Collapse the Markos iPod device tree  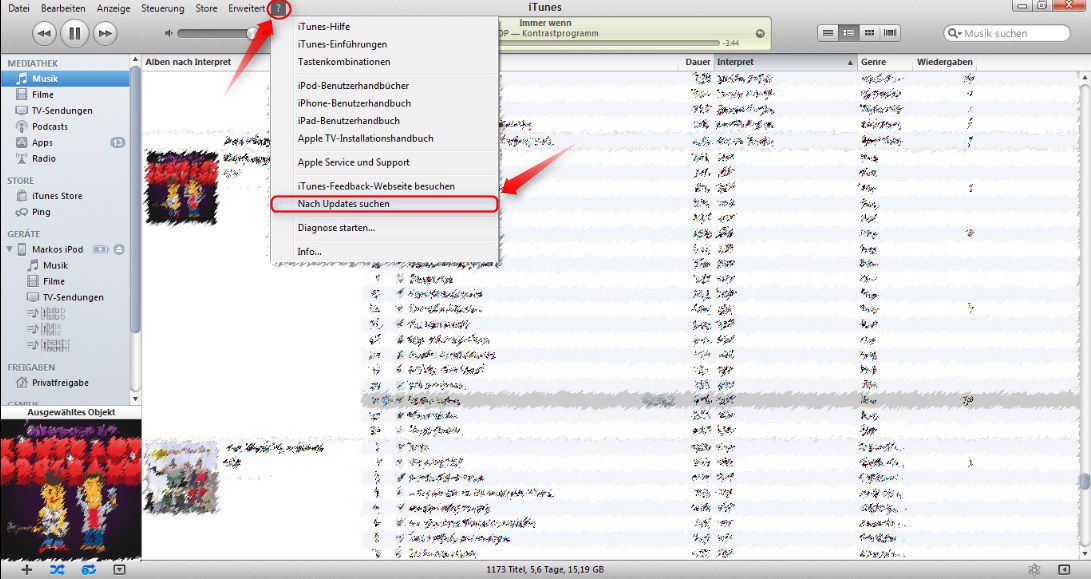pyautogui.click(x=9, y=249)
